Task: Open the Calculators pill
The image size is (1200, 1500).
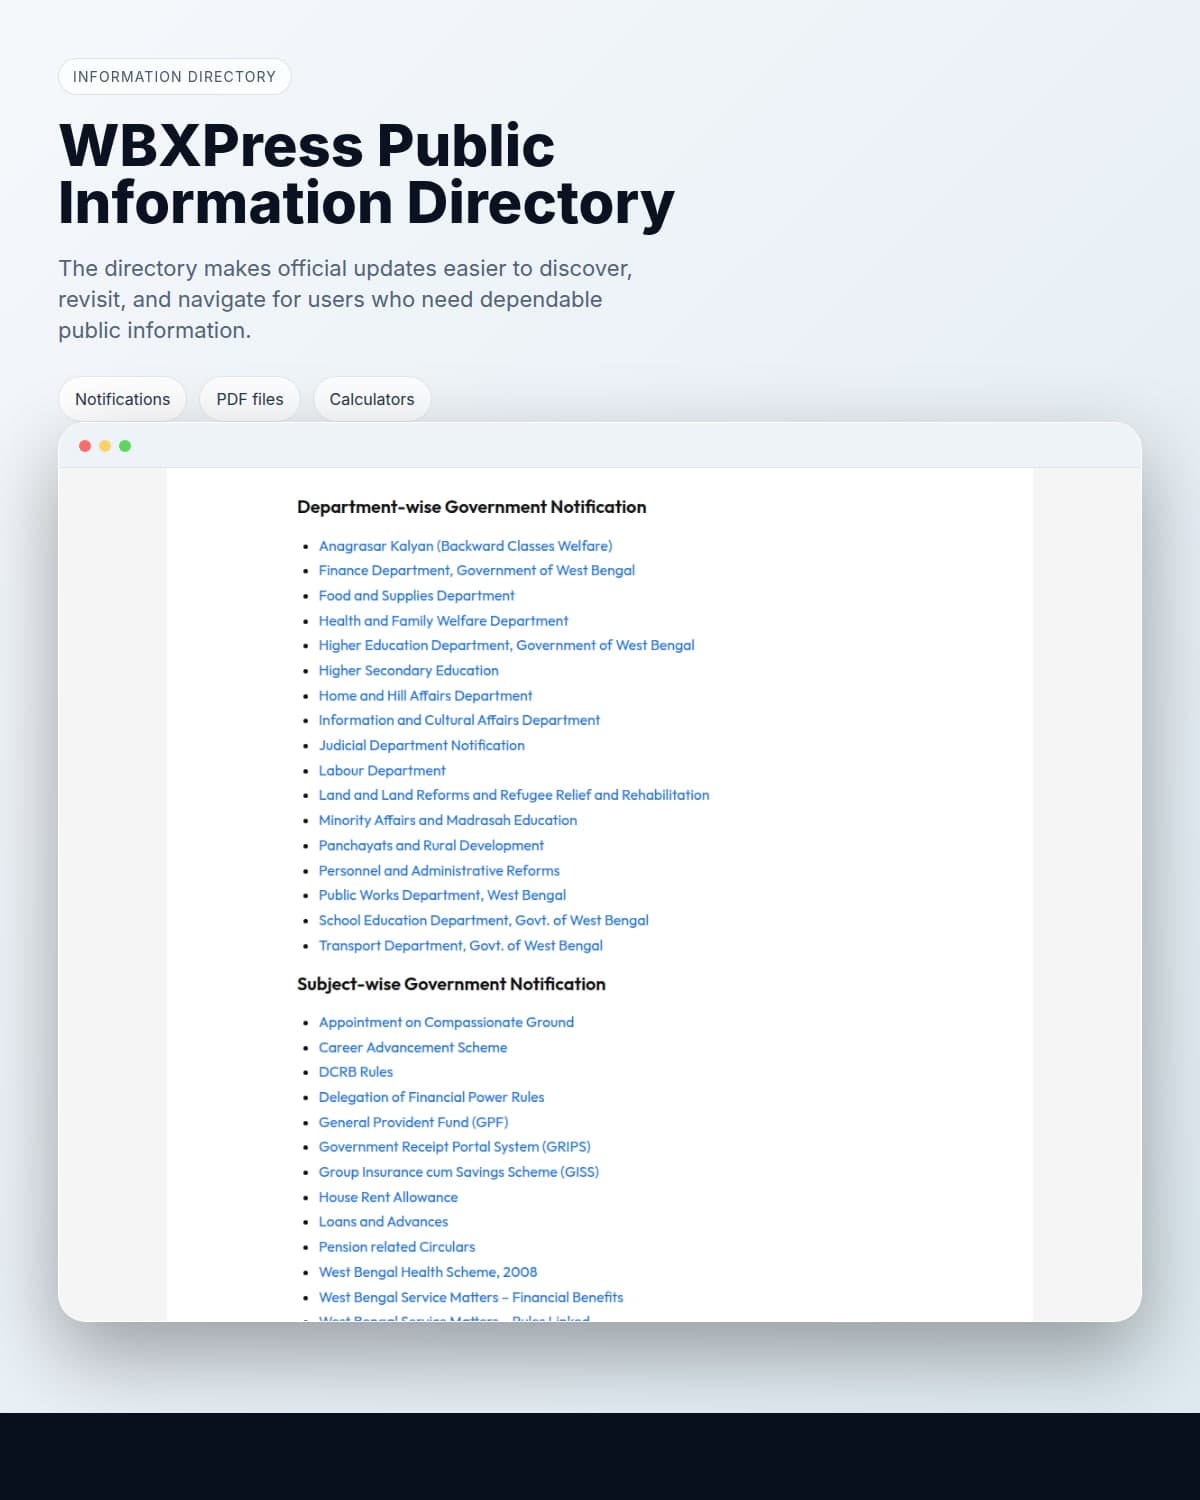Action: point(372,399)
